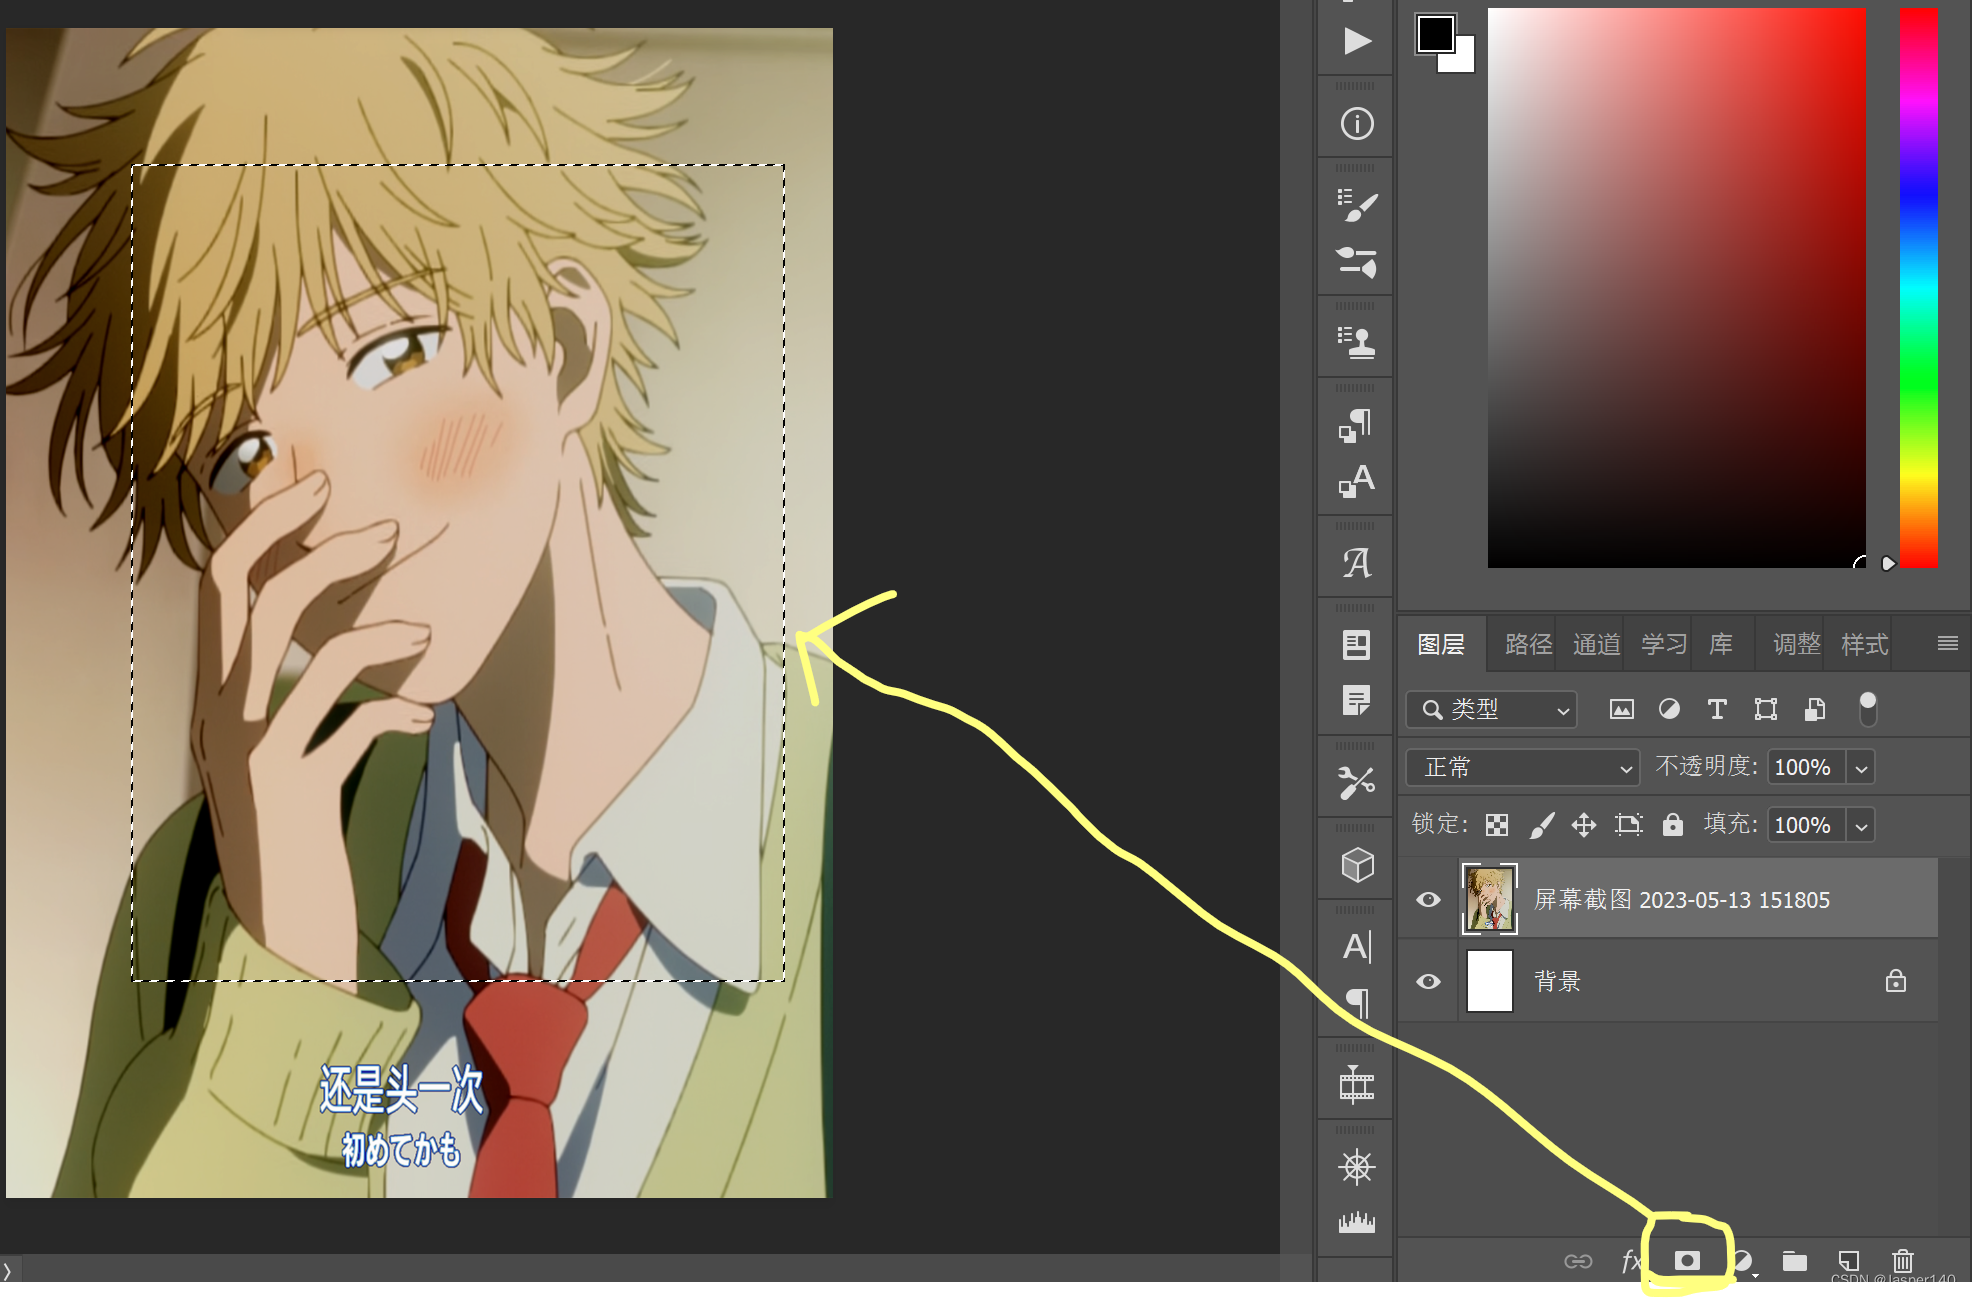Click the new adjustment layer half-circle icon
This screenshot has height=1298, width=1972.
coord(1744,1260)
